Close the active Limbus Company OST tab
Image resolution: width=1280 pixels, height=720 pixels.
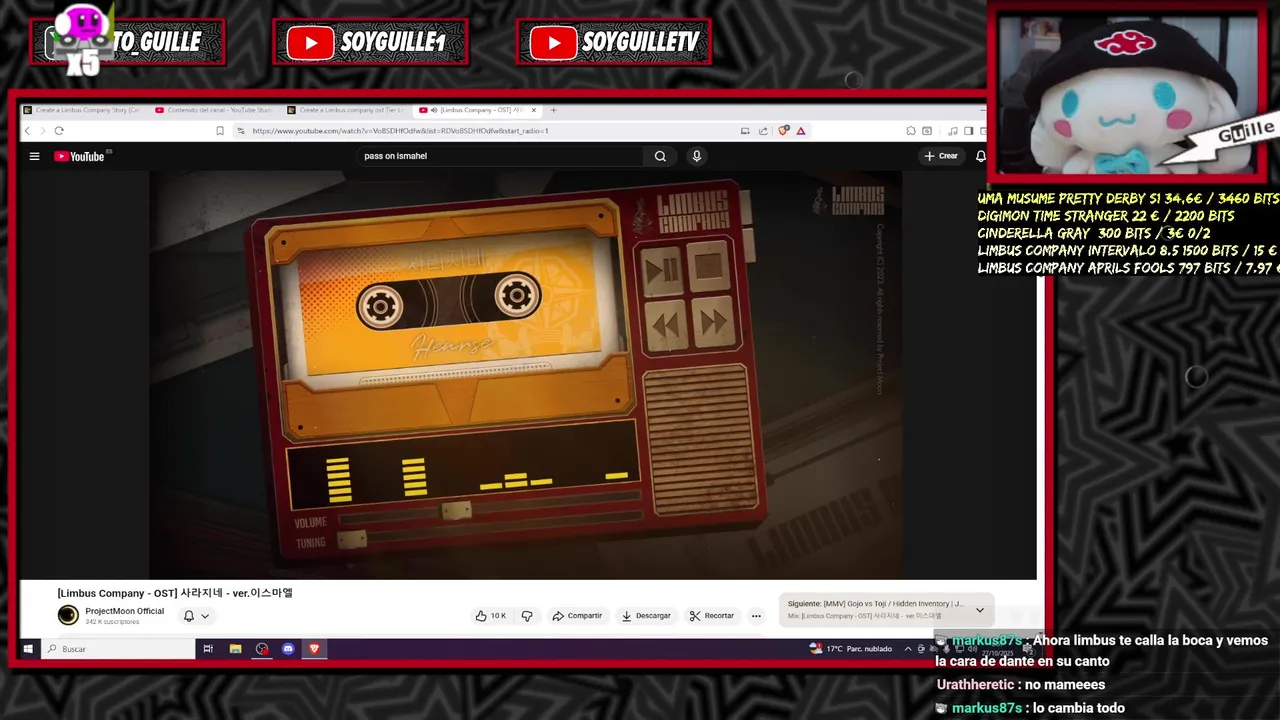pyautogui.click(x=534, y=110)
